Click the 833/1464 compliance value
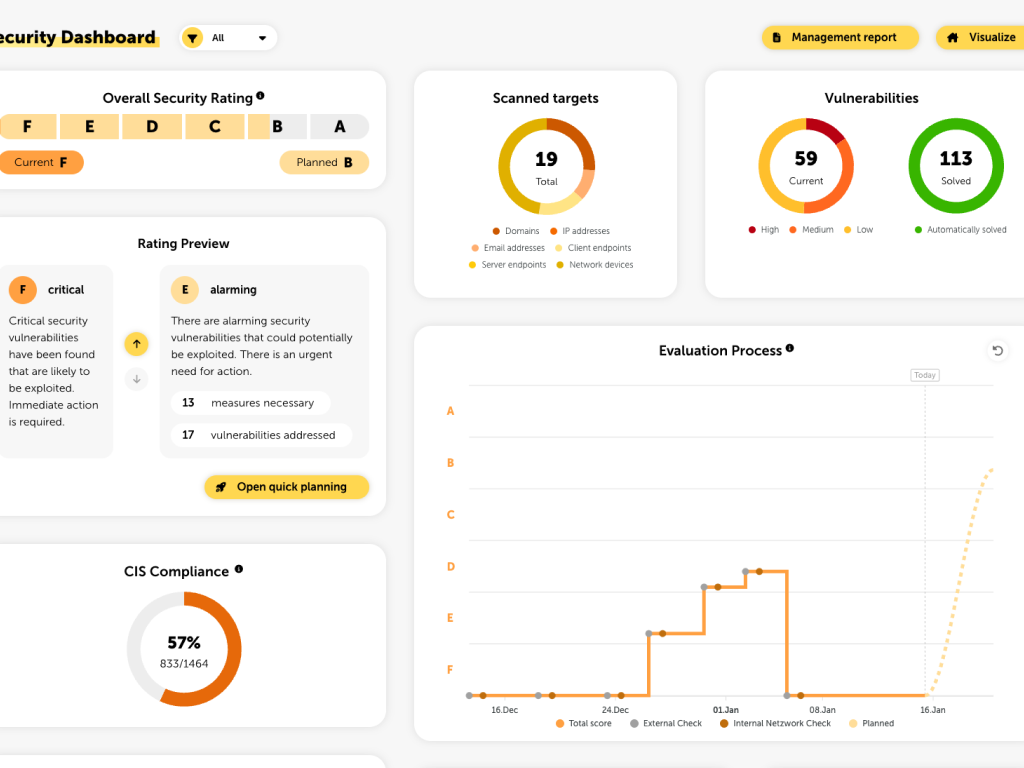Image resolution: width=1024 pixels, height=768 pixels. pos(184,664)
